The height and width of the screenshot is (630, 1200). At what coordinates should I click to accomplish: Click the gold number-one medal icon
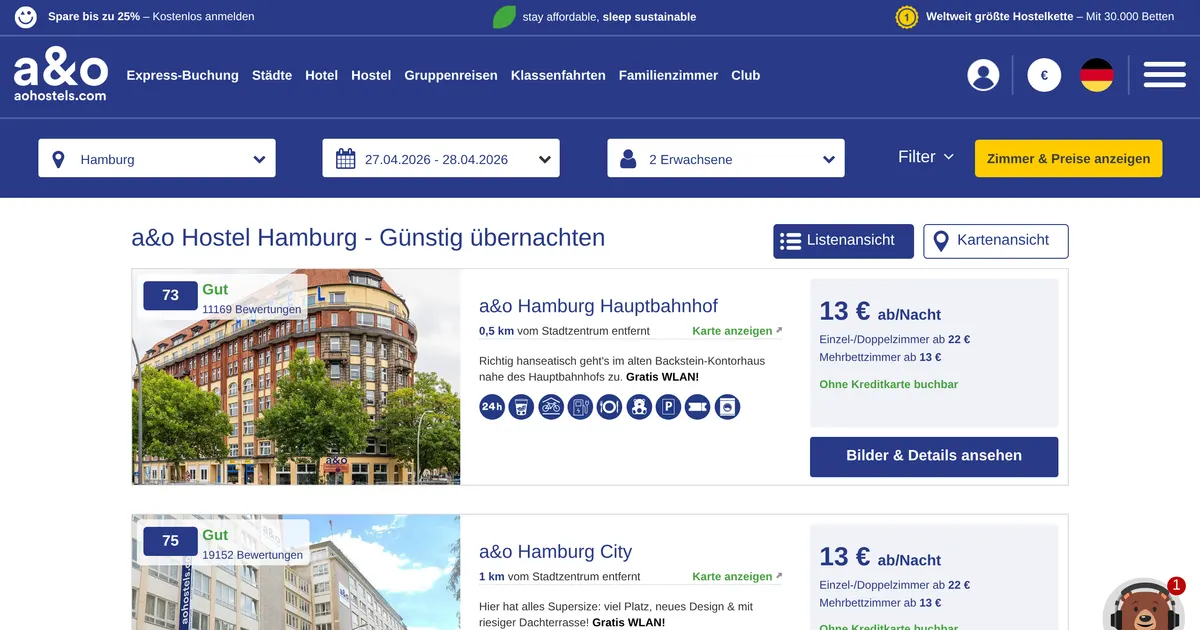(x=907, y=17)
